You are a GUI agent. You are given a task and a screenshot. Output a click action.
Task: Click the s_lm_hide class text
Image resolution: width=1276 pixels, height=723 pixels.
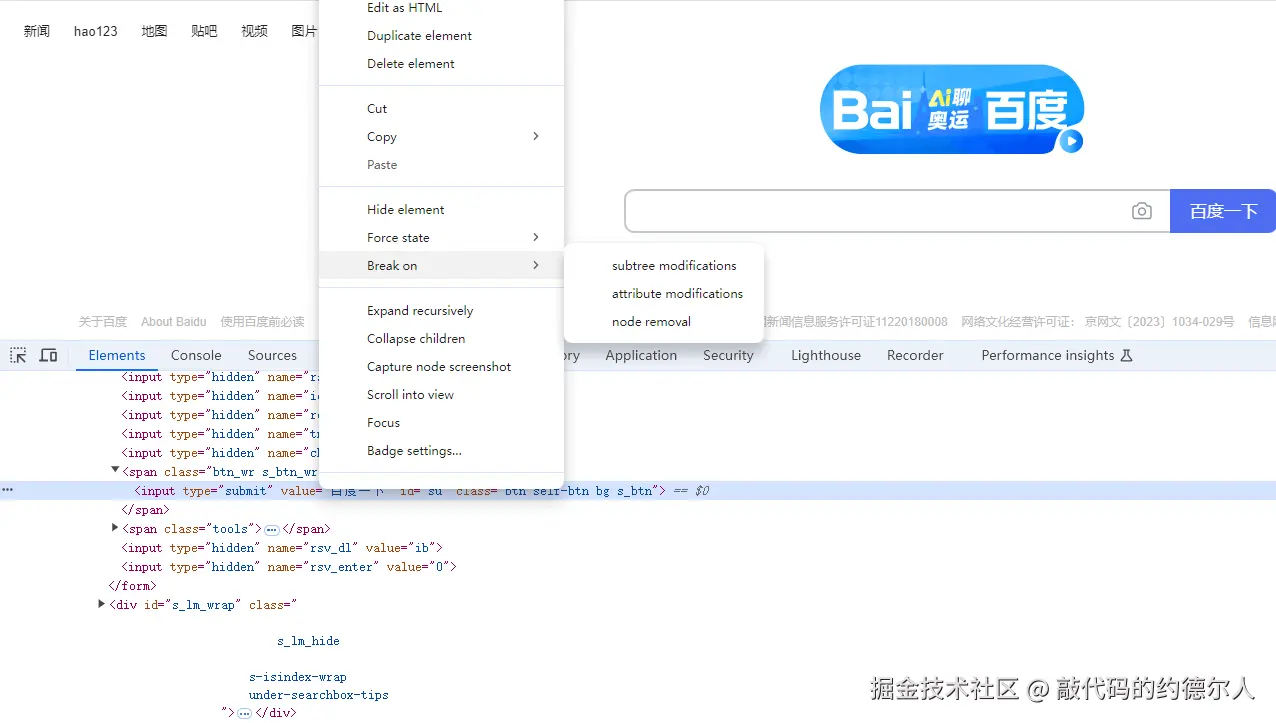[308, 641]
